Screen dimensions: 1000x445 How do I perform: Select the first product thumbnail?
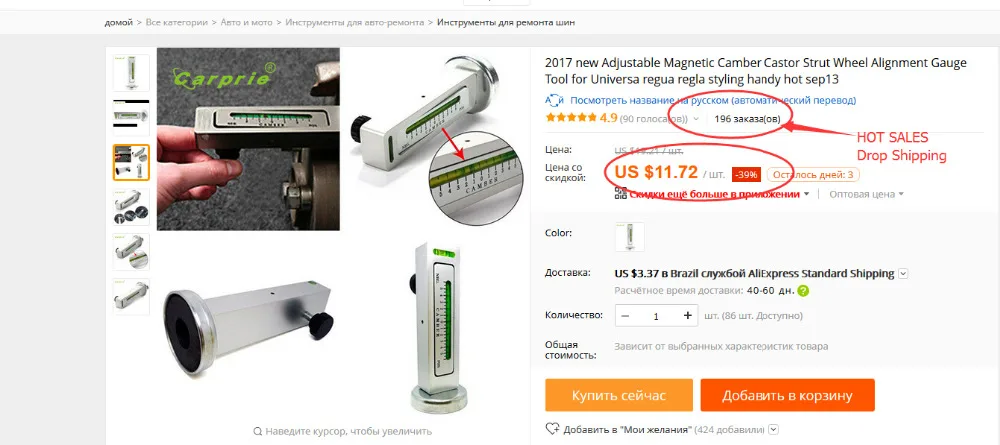point(131,73)
